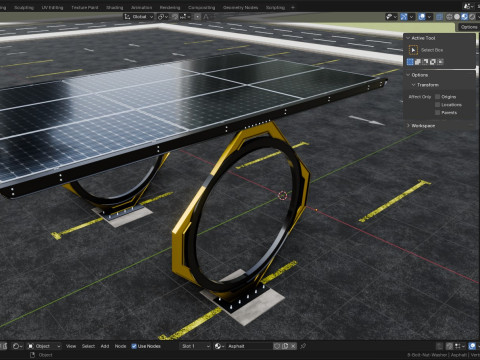Select solid viewport shading
480x360 pixels.
click(x=457, y=17)
